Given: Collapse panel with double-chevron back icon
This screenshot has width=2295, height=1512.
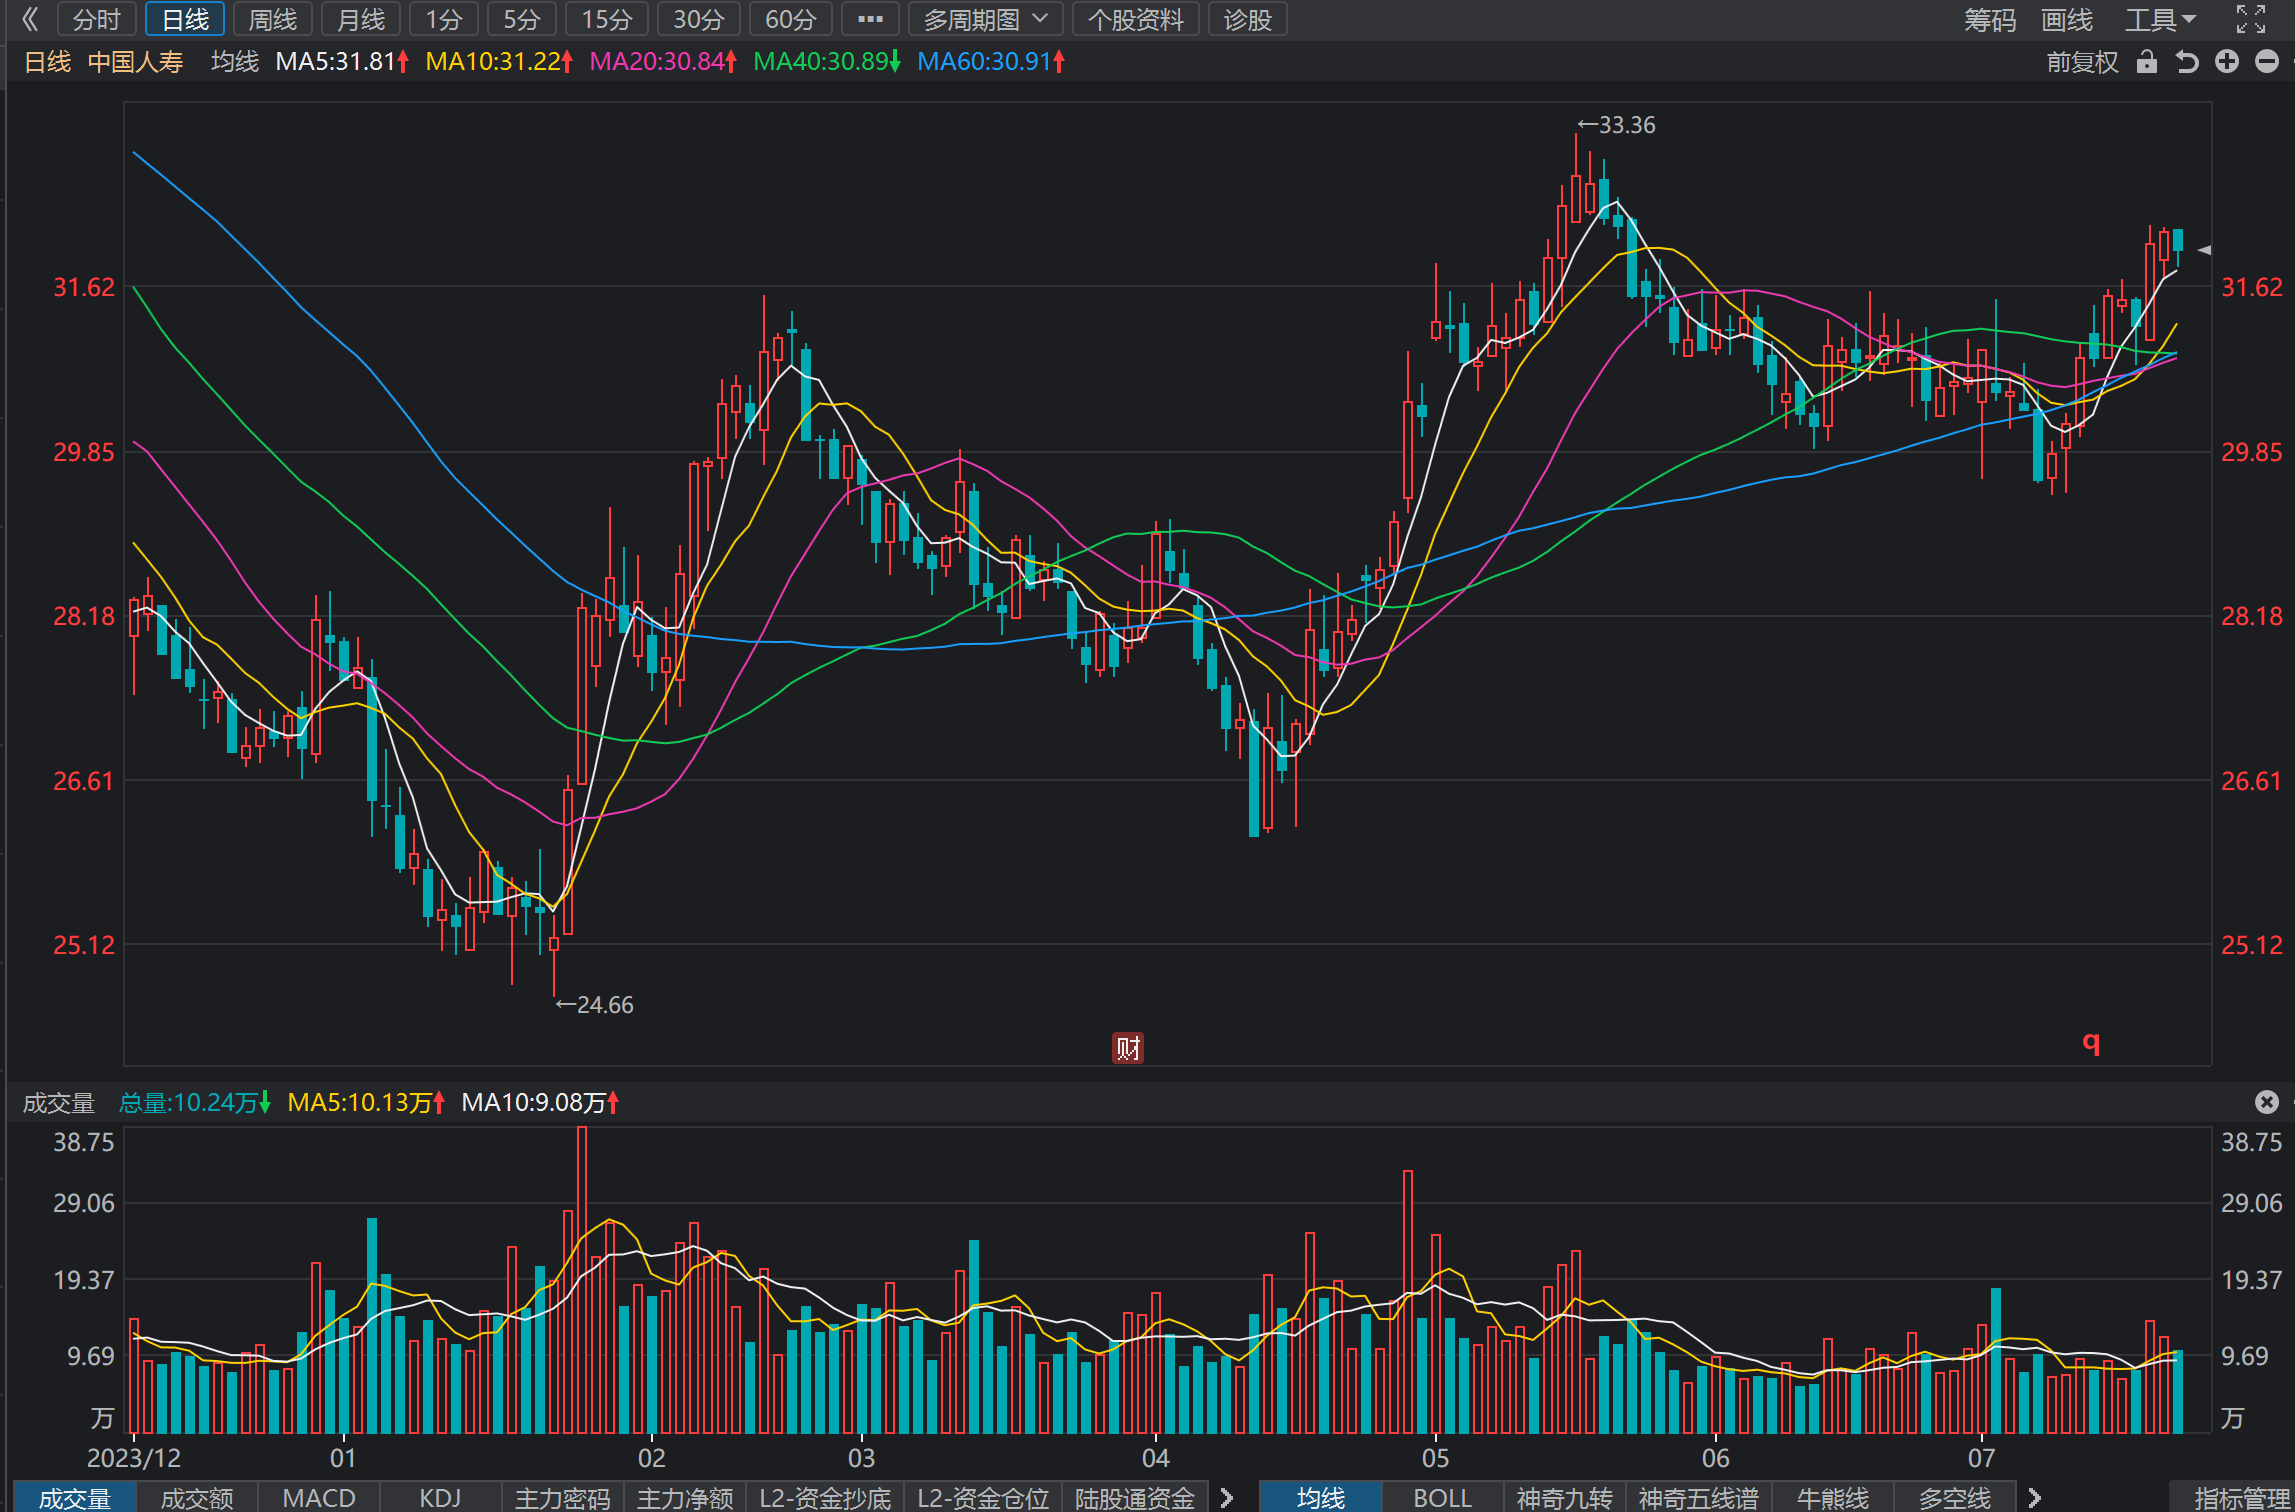Looking at the screenshot, I should [30, 19].
